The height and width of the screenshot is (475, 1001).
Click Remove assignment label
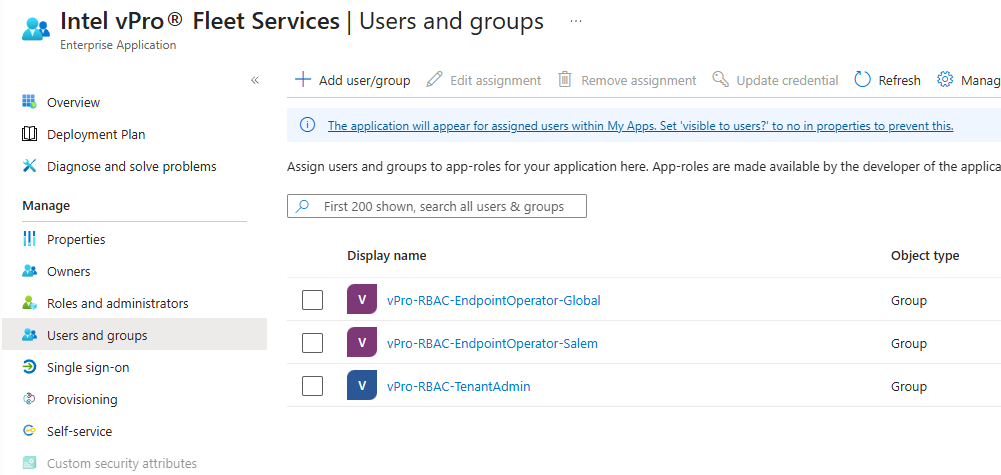pos(638,80)
